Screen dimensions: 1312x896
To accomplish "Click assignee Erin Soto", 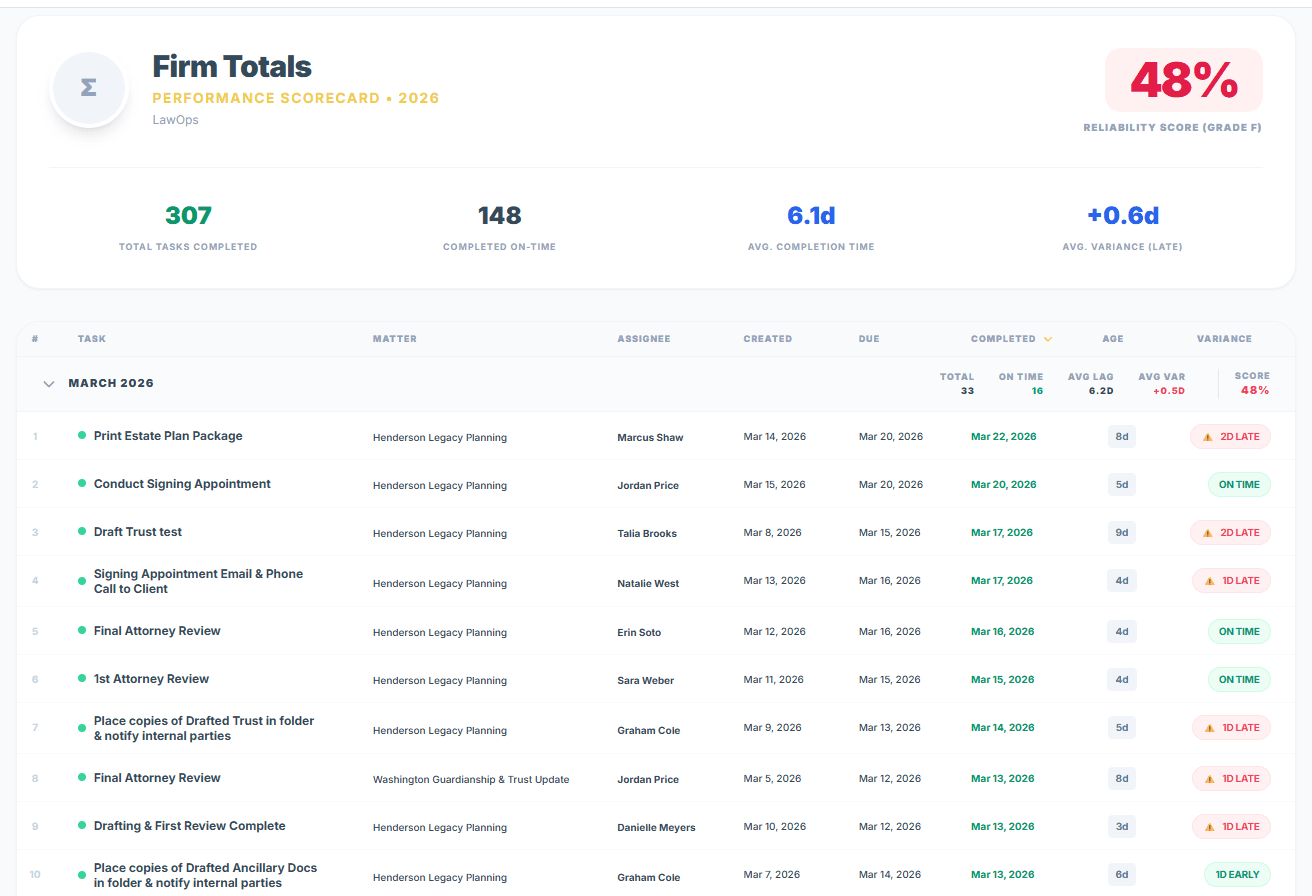I will (x=639, y=633).
